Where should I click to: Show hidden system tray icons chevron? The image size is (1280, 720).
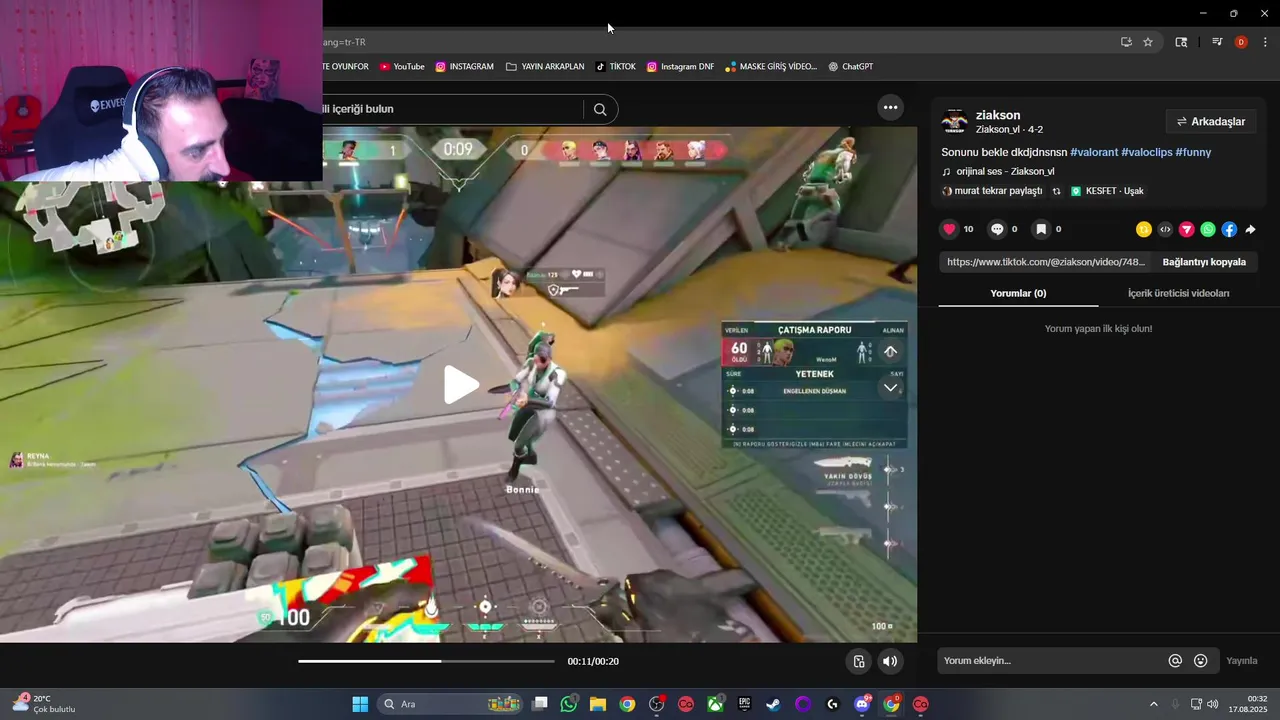1153,704
